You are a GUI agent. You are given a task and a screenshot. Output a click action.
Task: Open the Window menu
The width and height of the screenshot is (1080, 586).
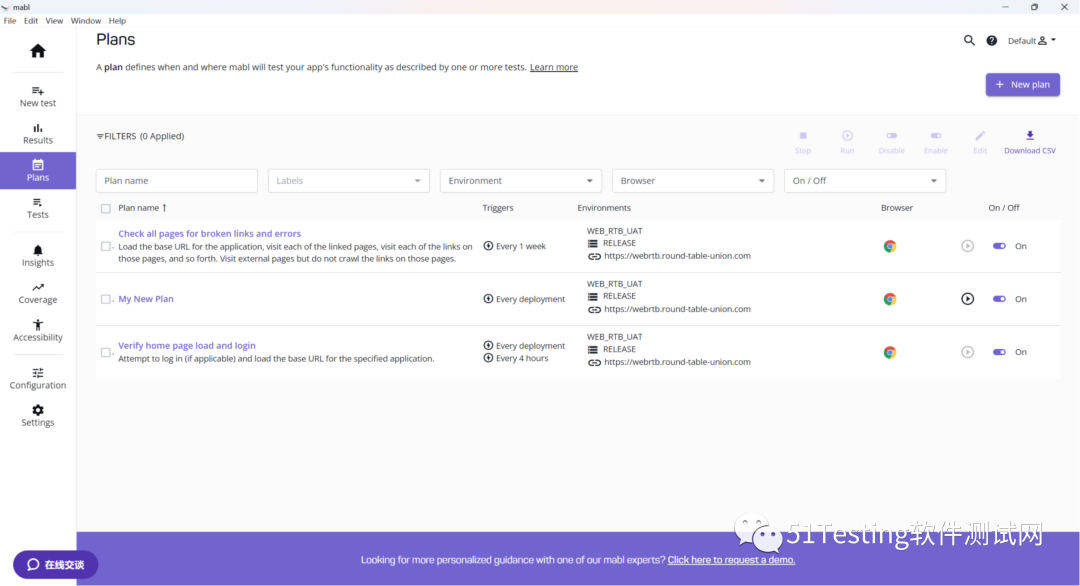pyautogui.click(x=85, y=21)
